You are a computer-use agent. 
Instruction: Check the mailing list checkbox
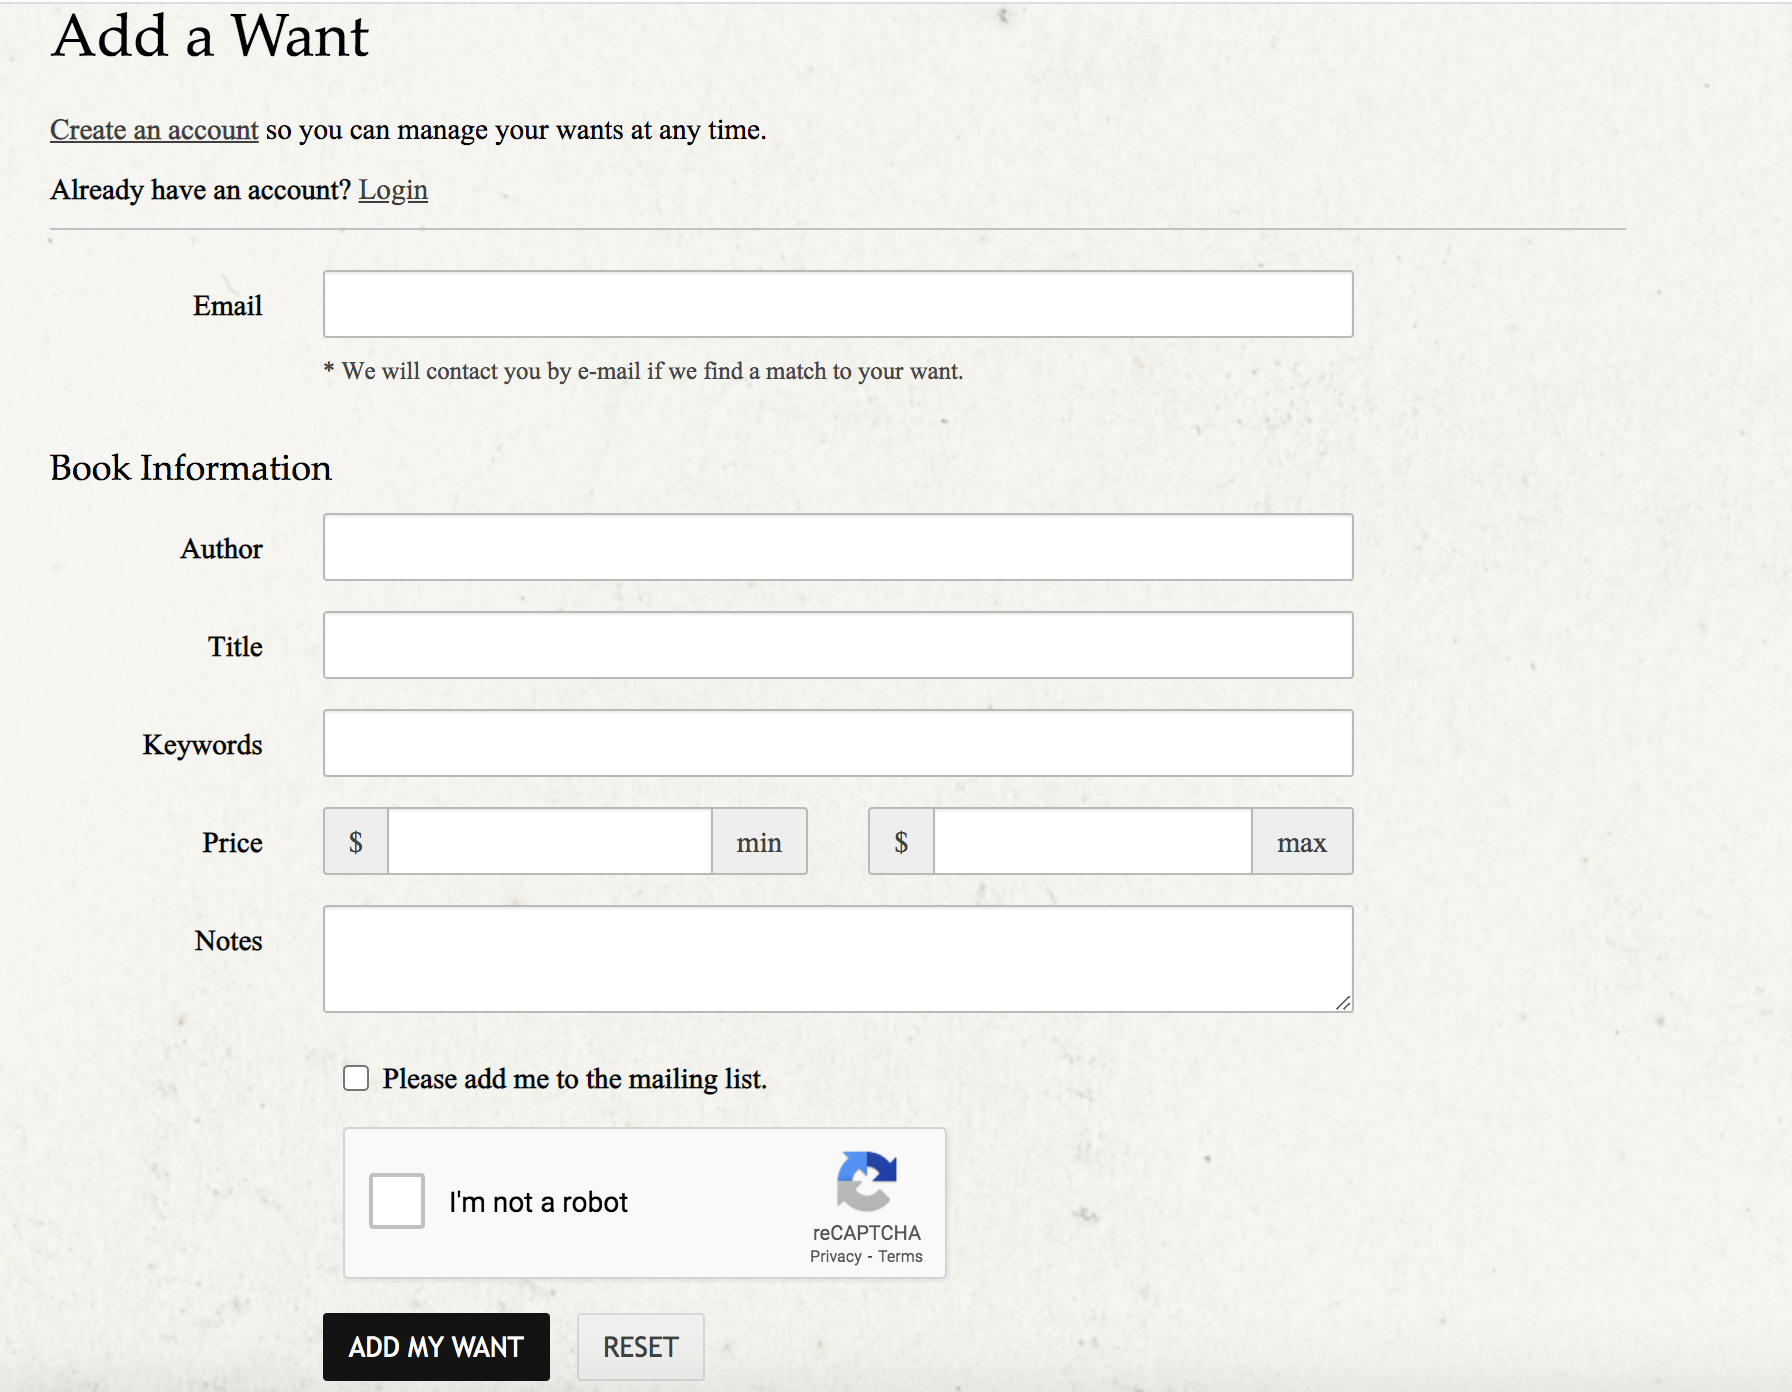356,1078
